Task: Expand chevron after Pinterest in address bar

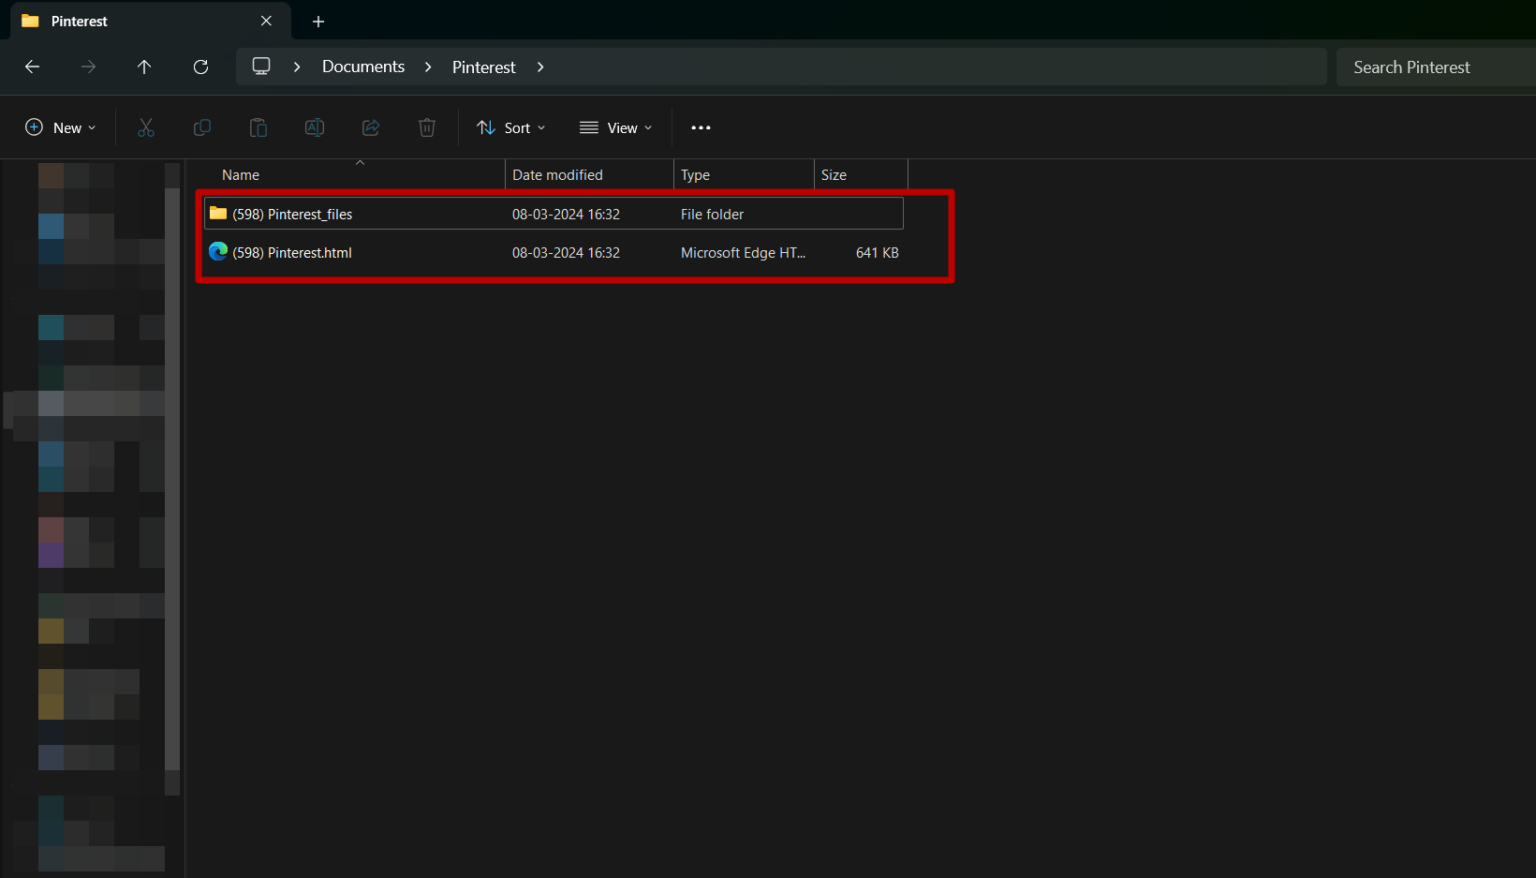Action: click(541, 67)
